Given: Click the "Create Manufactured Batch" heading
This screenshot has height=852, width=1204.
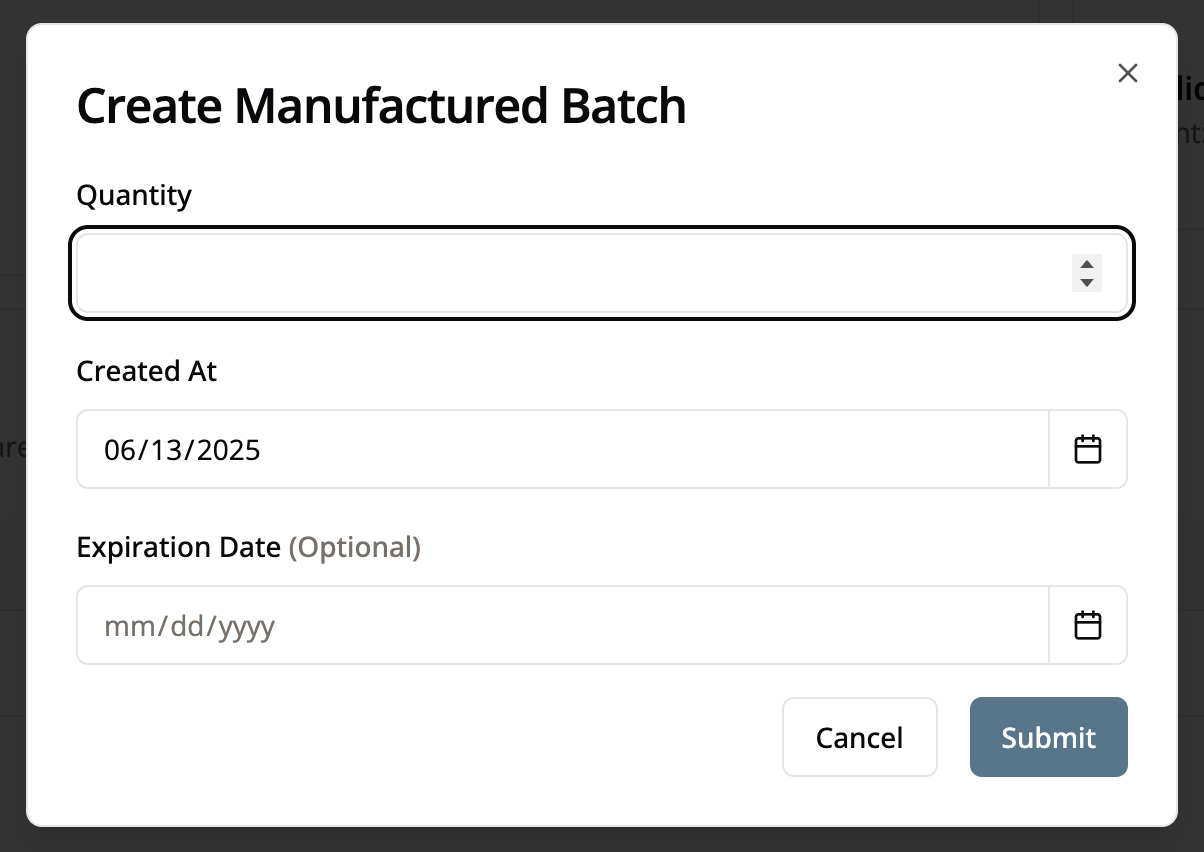Looking at the screenshot, I should (x=381, y=106).
